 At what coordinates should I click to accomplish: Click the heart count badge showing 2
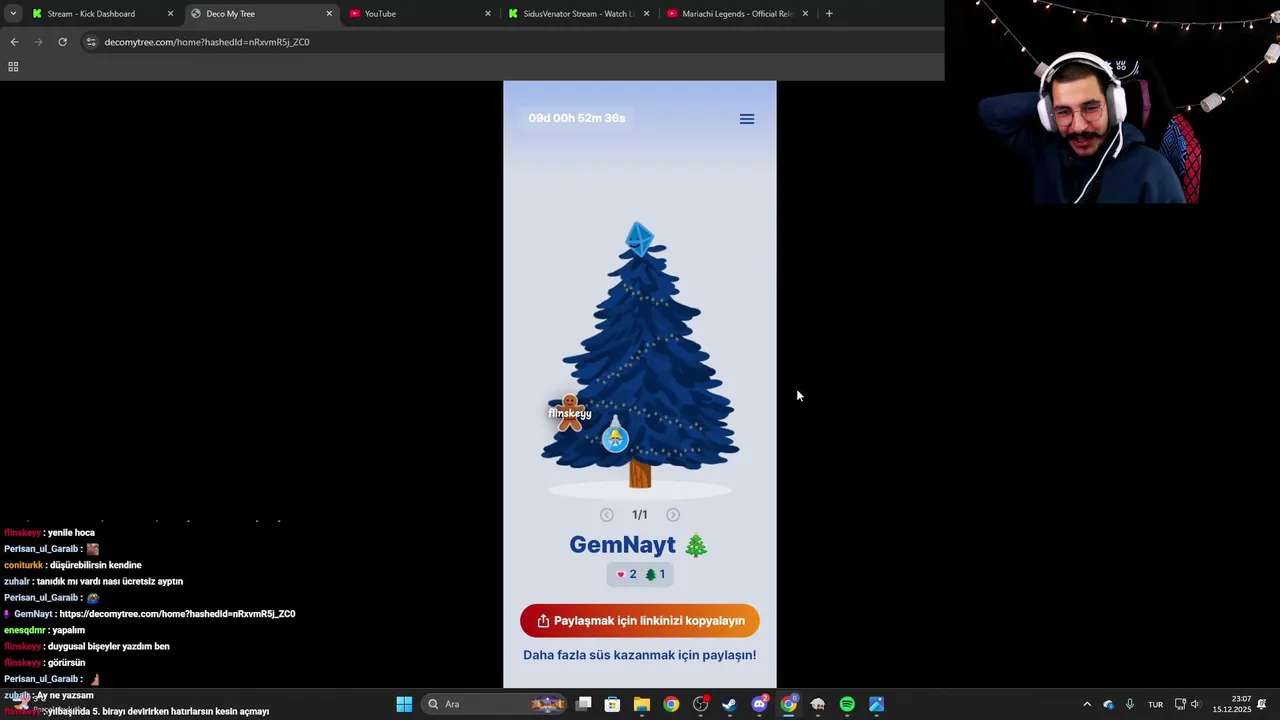coord(626,574)
